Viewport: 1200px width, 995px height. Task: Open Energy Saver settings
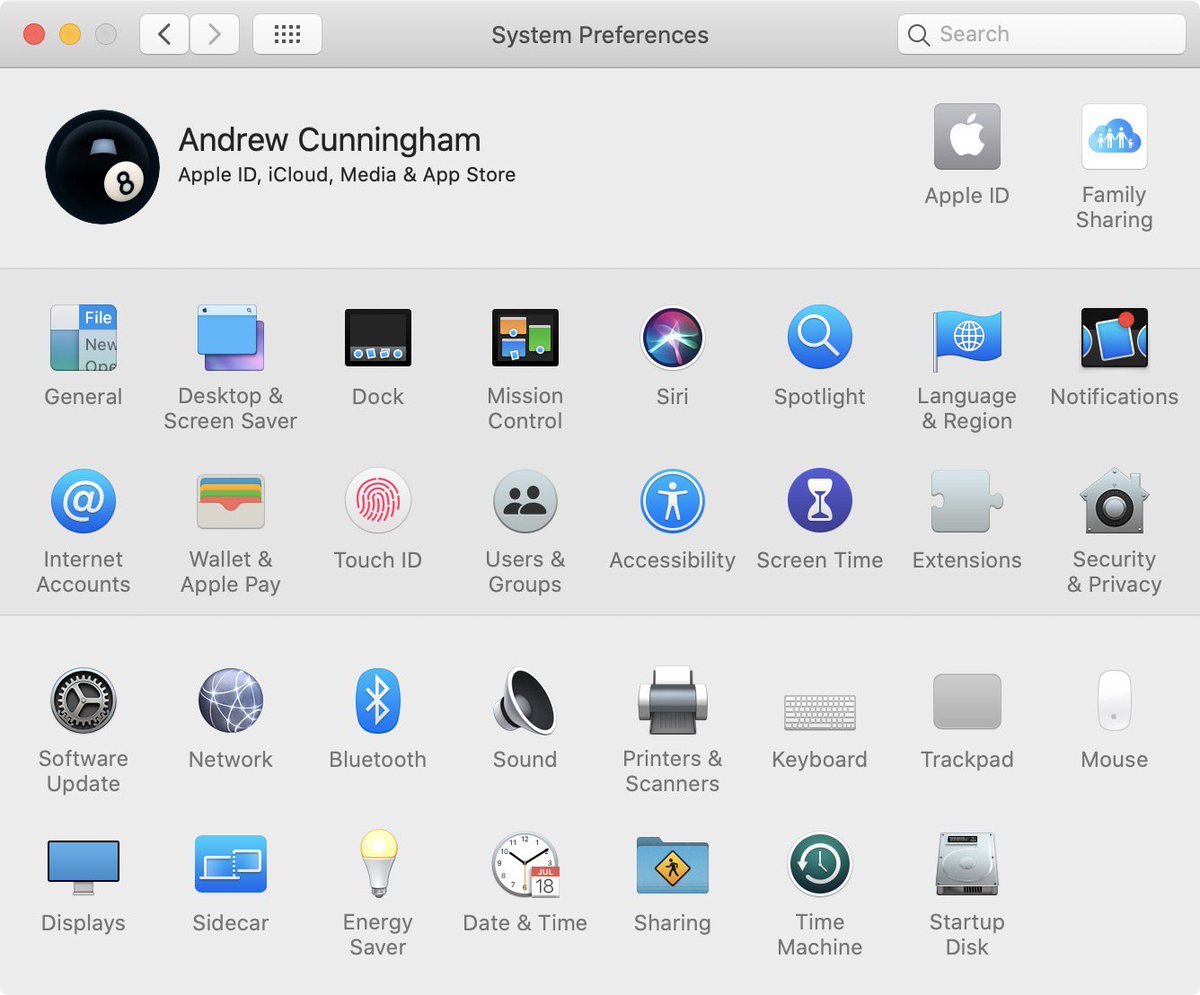(378, 864)
